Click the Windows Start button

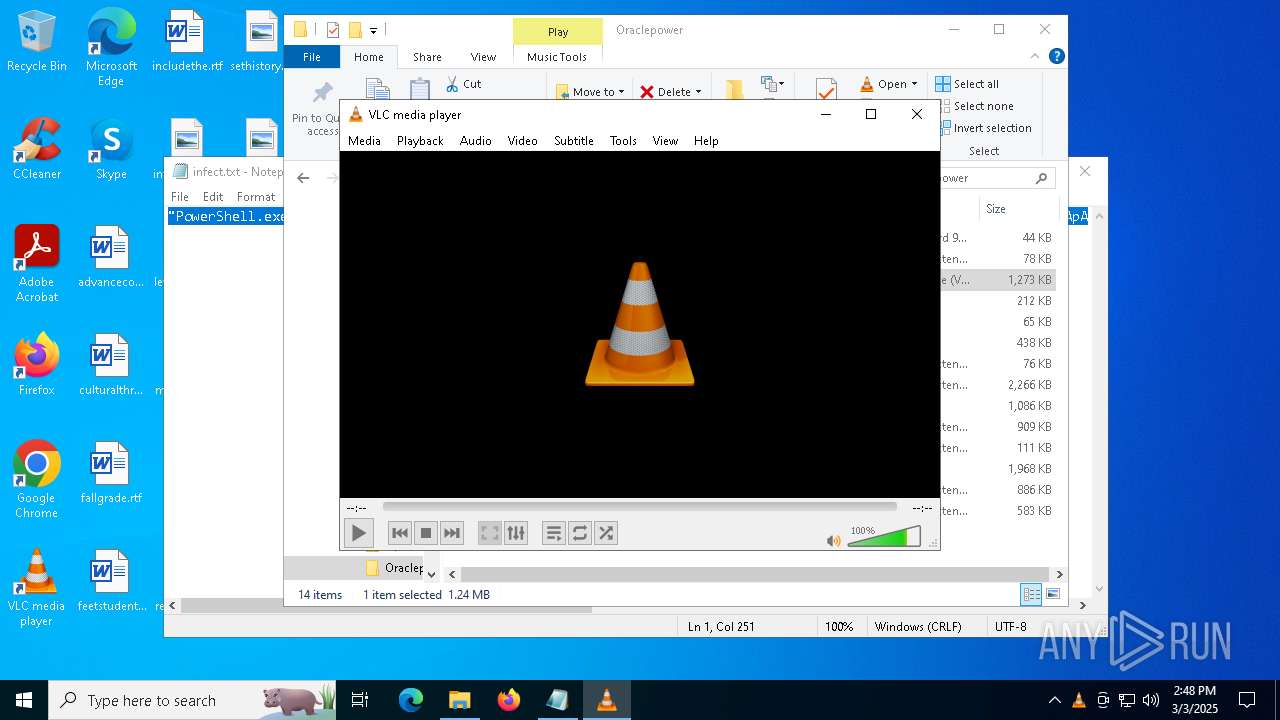(24, 700)
